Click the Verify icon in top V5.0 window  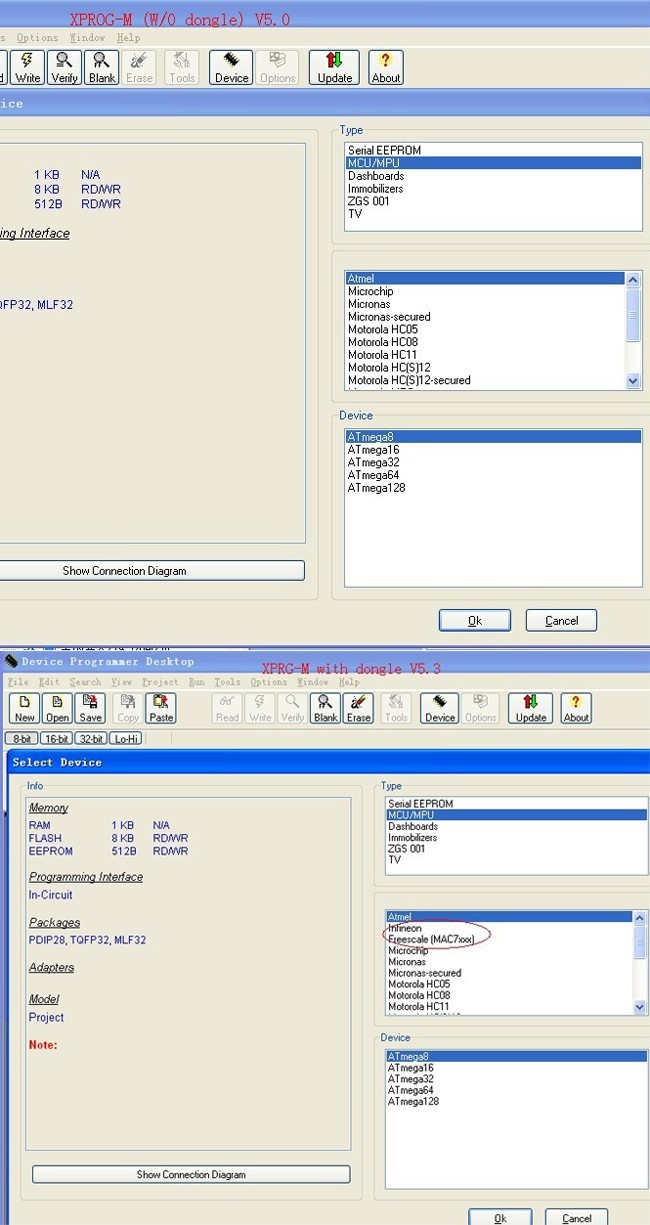[x=65, y=67]
